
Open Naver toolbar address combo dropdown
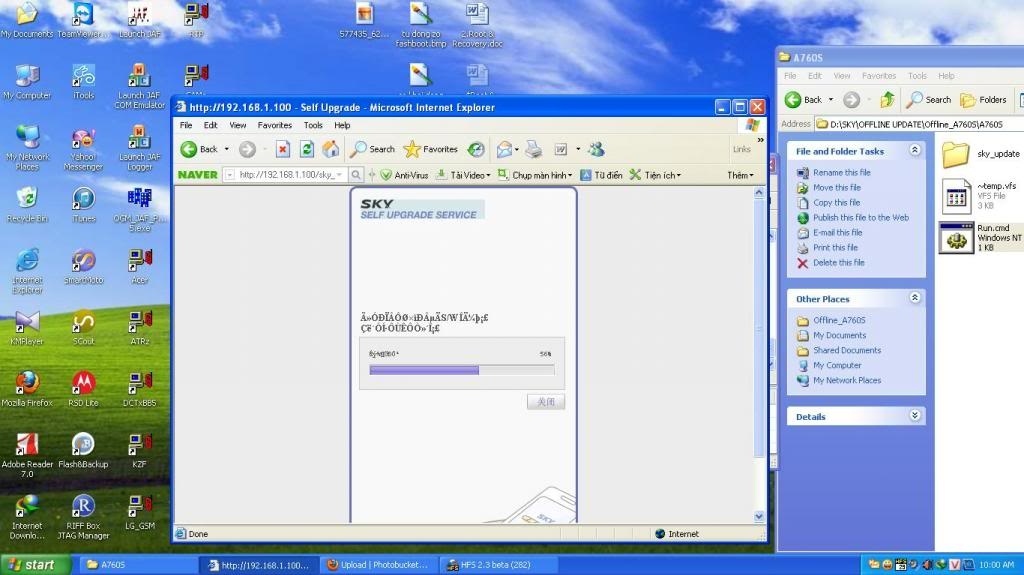click(339, 175)
